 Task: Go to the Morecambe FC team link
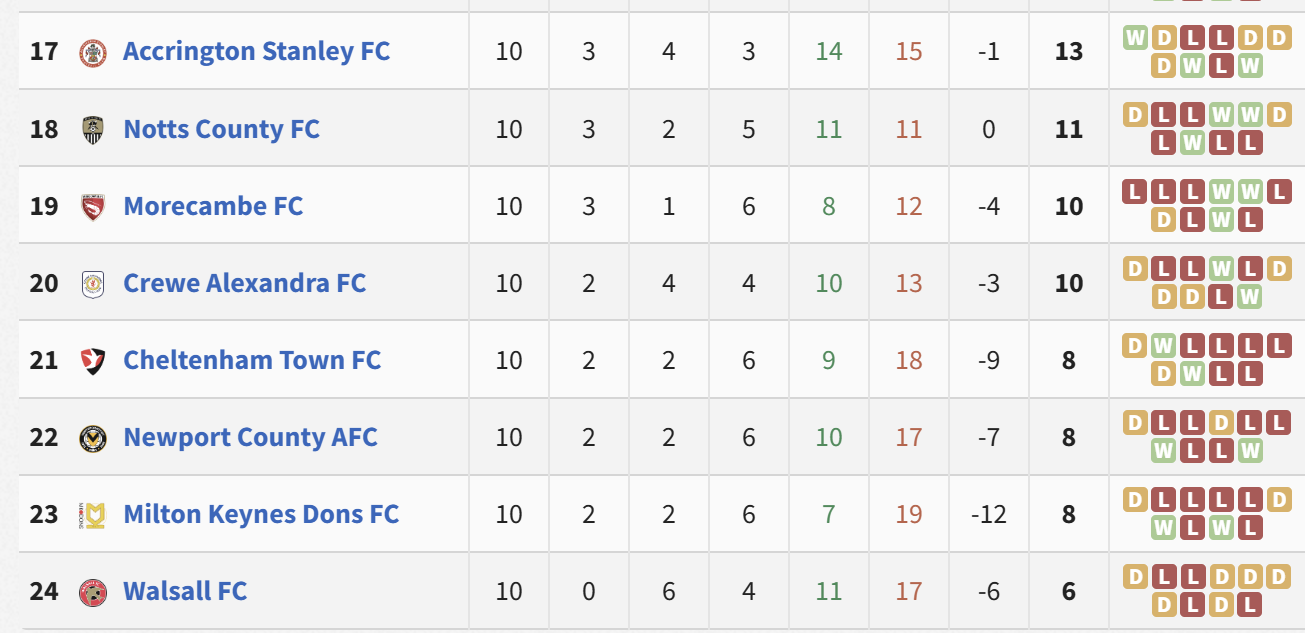[x=213, y=206]
